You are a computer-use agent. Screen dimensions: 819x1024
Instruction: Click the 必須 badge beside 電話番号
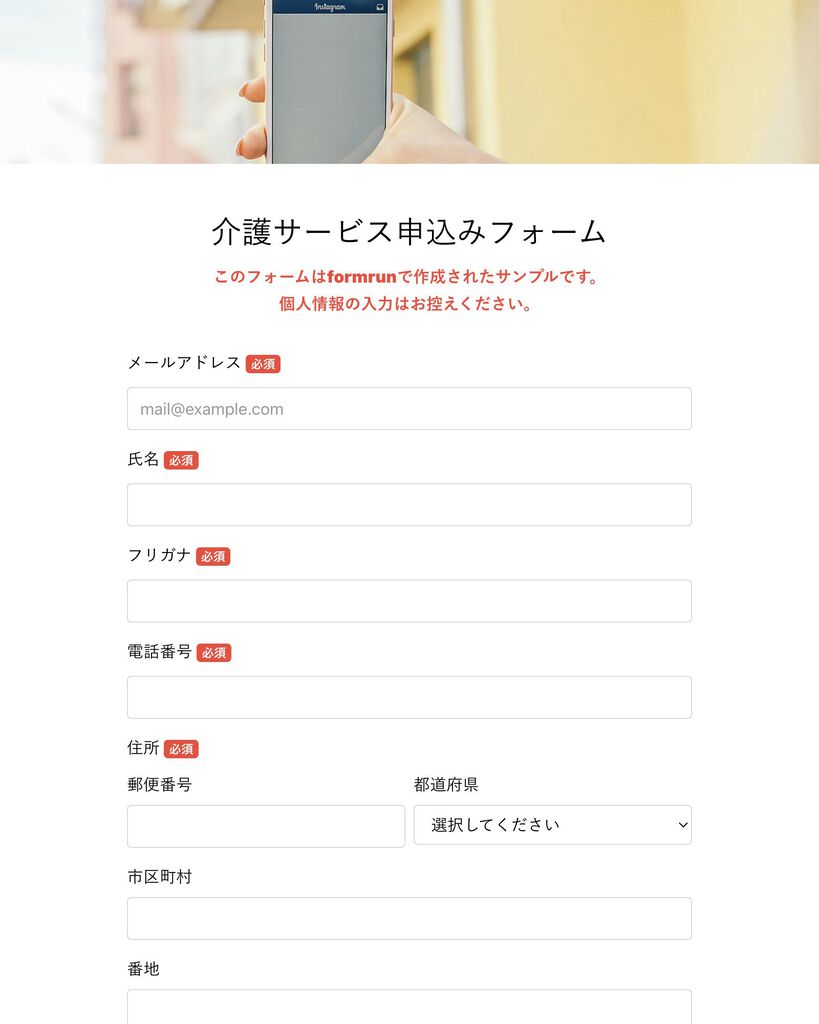pyautogui.click(x=214, y=652)
